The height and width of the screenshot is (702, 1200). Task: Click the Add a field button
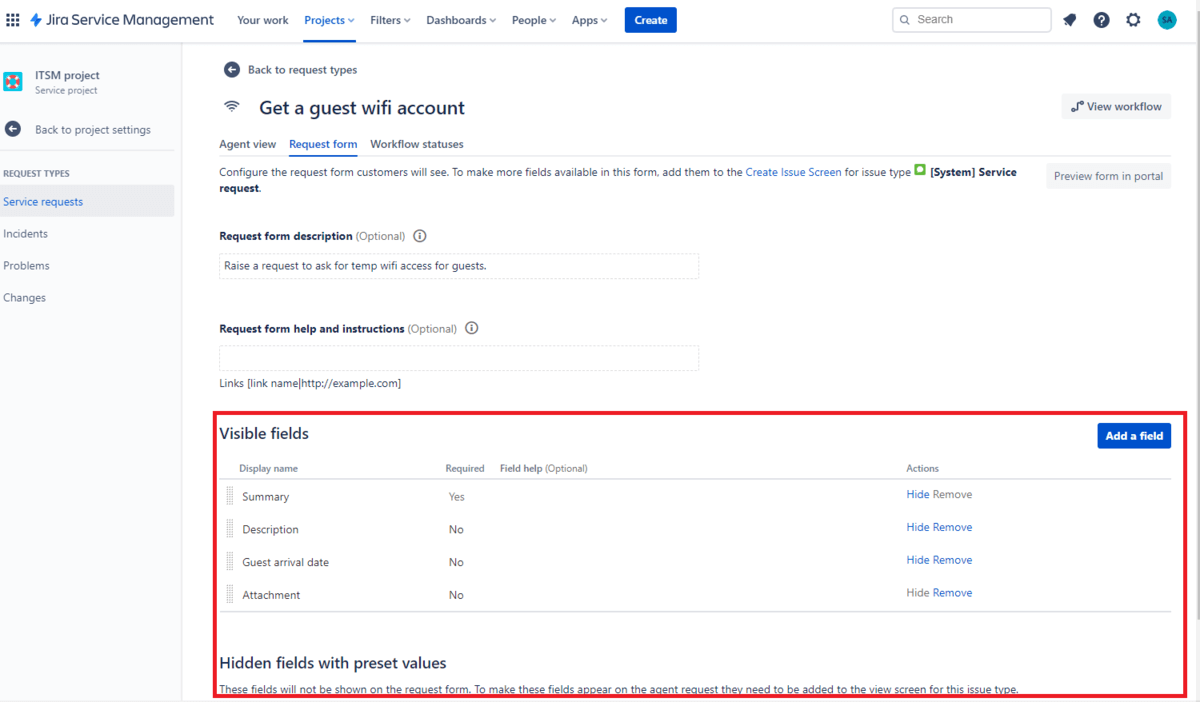point(1133,436)
